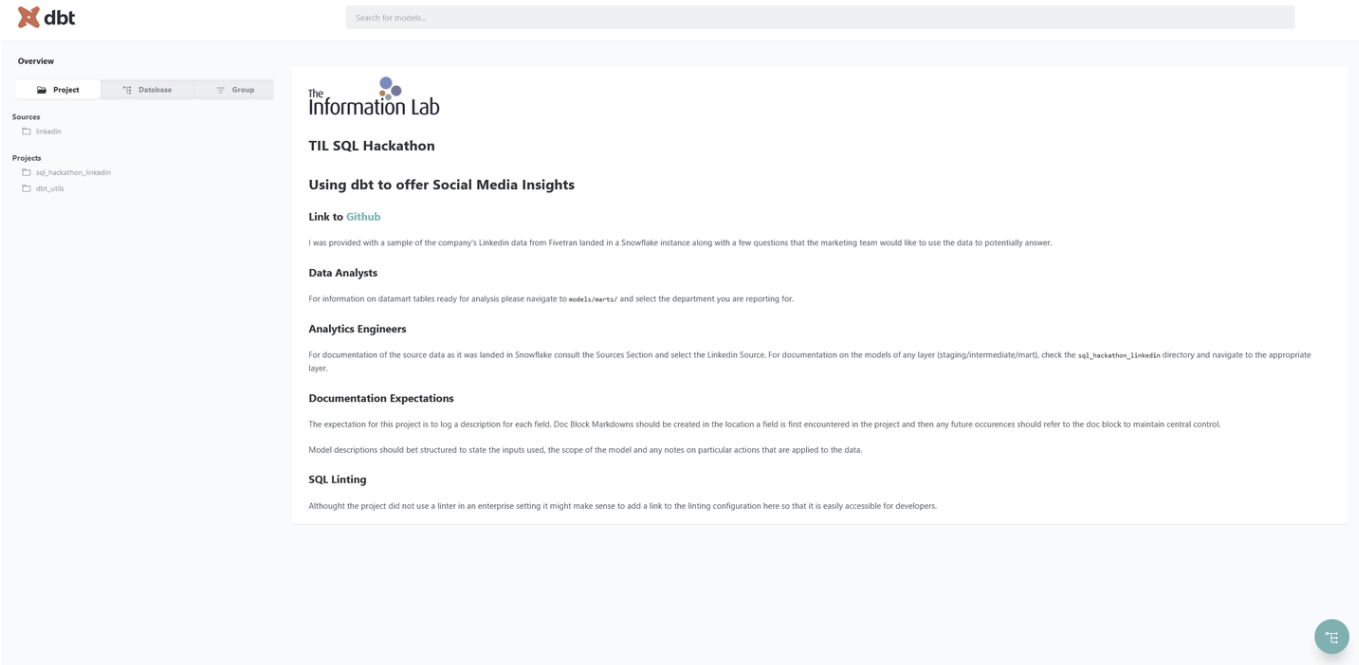Screen dimensions: 1359x665
Task: Go to Overview in the sidebar
Action: coord(36,61)
